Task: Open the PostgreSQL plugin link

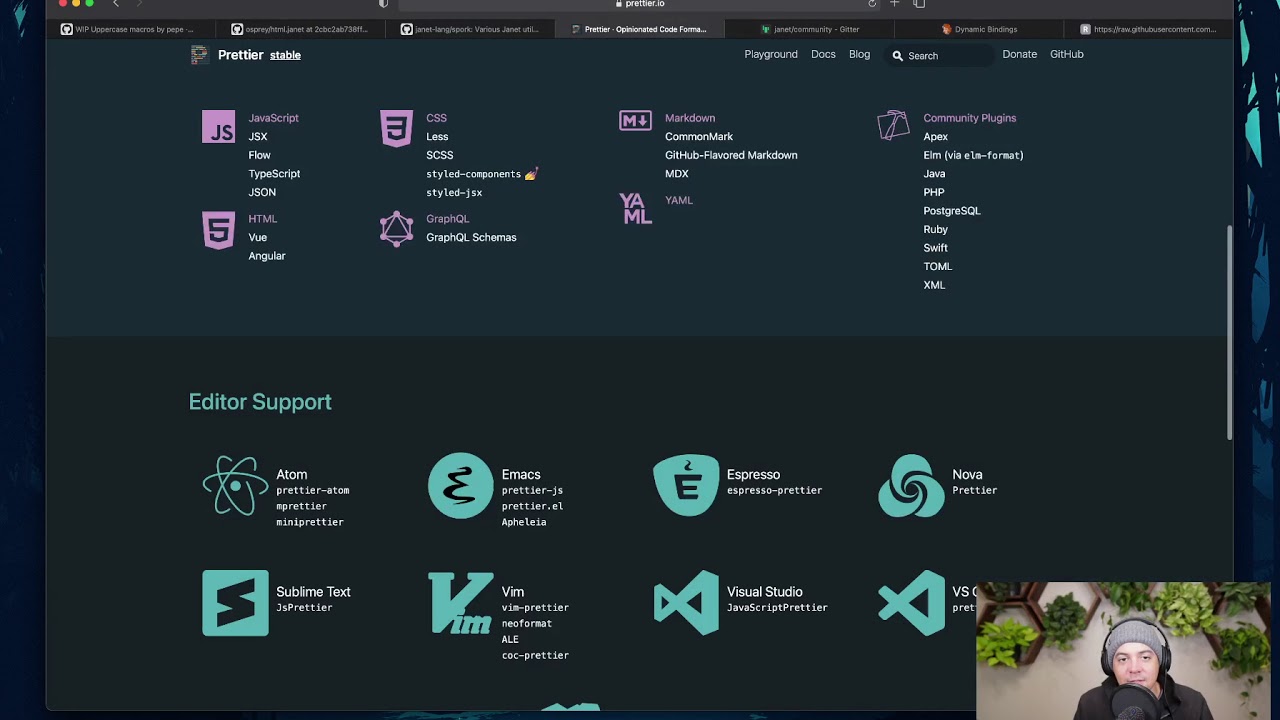Action: [x=952, y=211]
